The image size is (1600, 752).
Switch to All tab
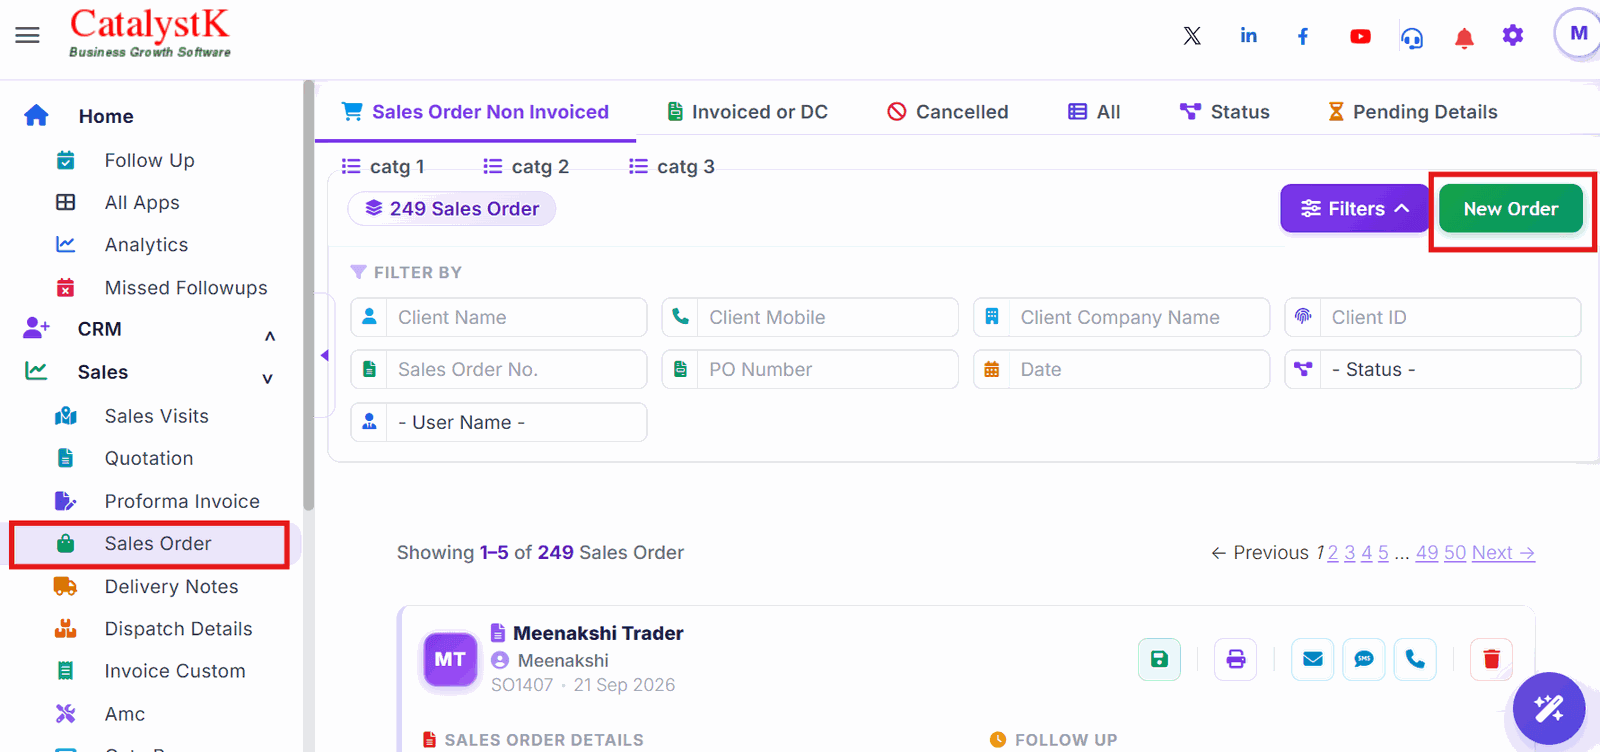tap(1094, 112)
